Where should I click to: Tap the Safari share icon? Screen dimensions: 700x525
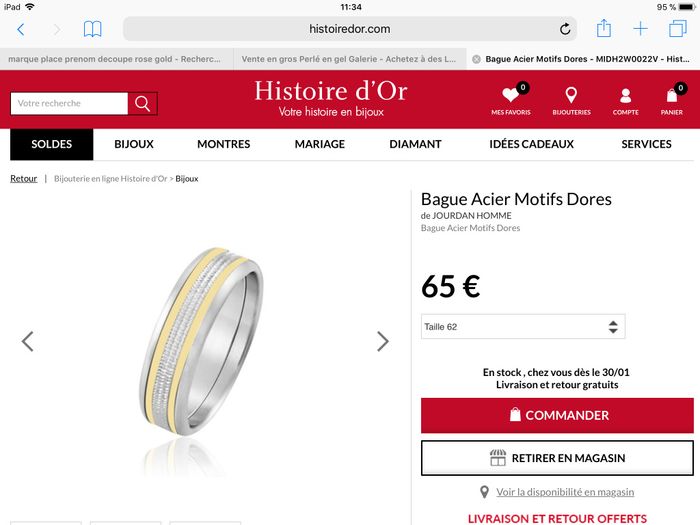(604, 29)
